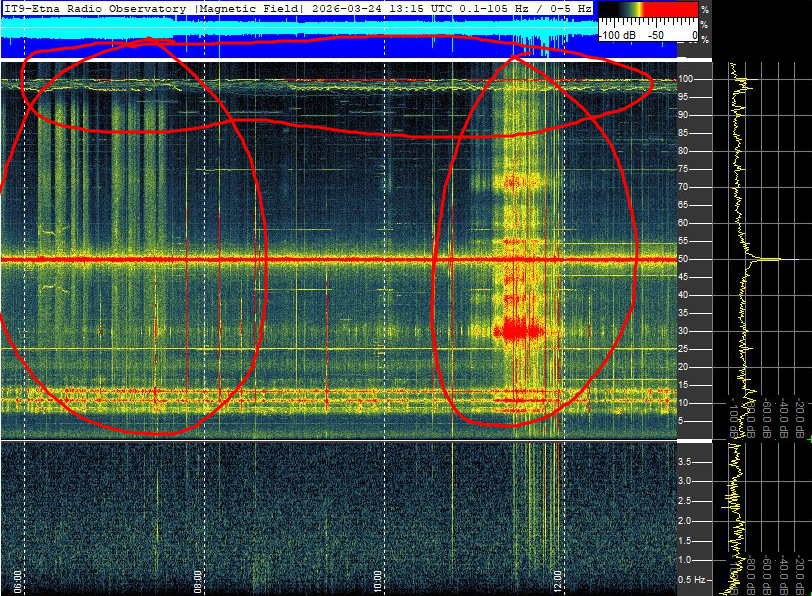Image resolution: width=812 pixels, height=596 pixels.
Task: Click the 08:00 time axis label
Action: 199,580
